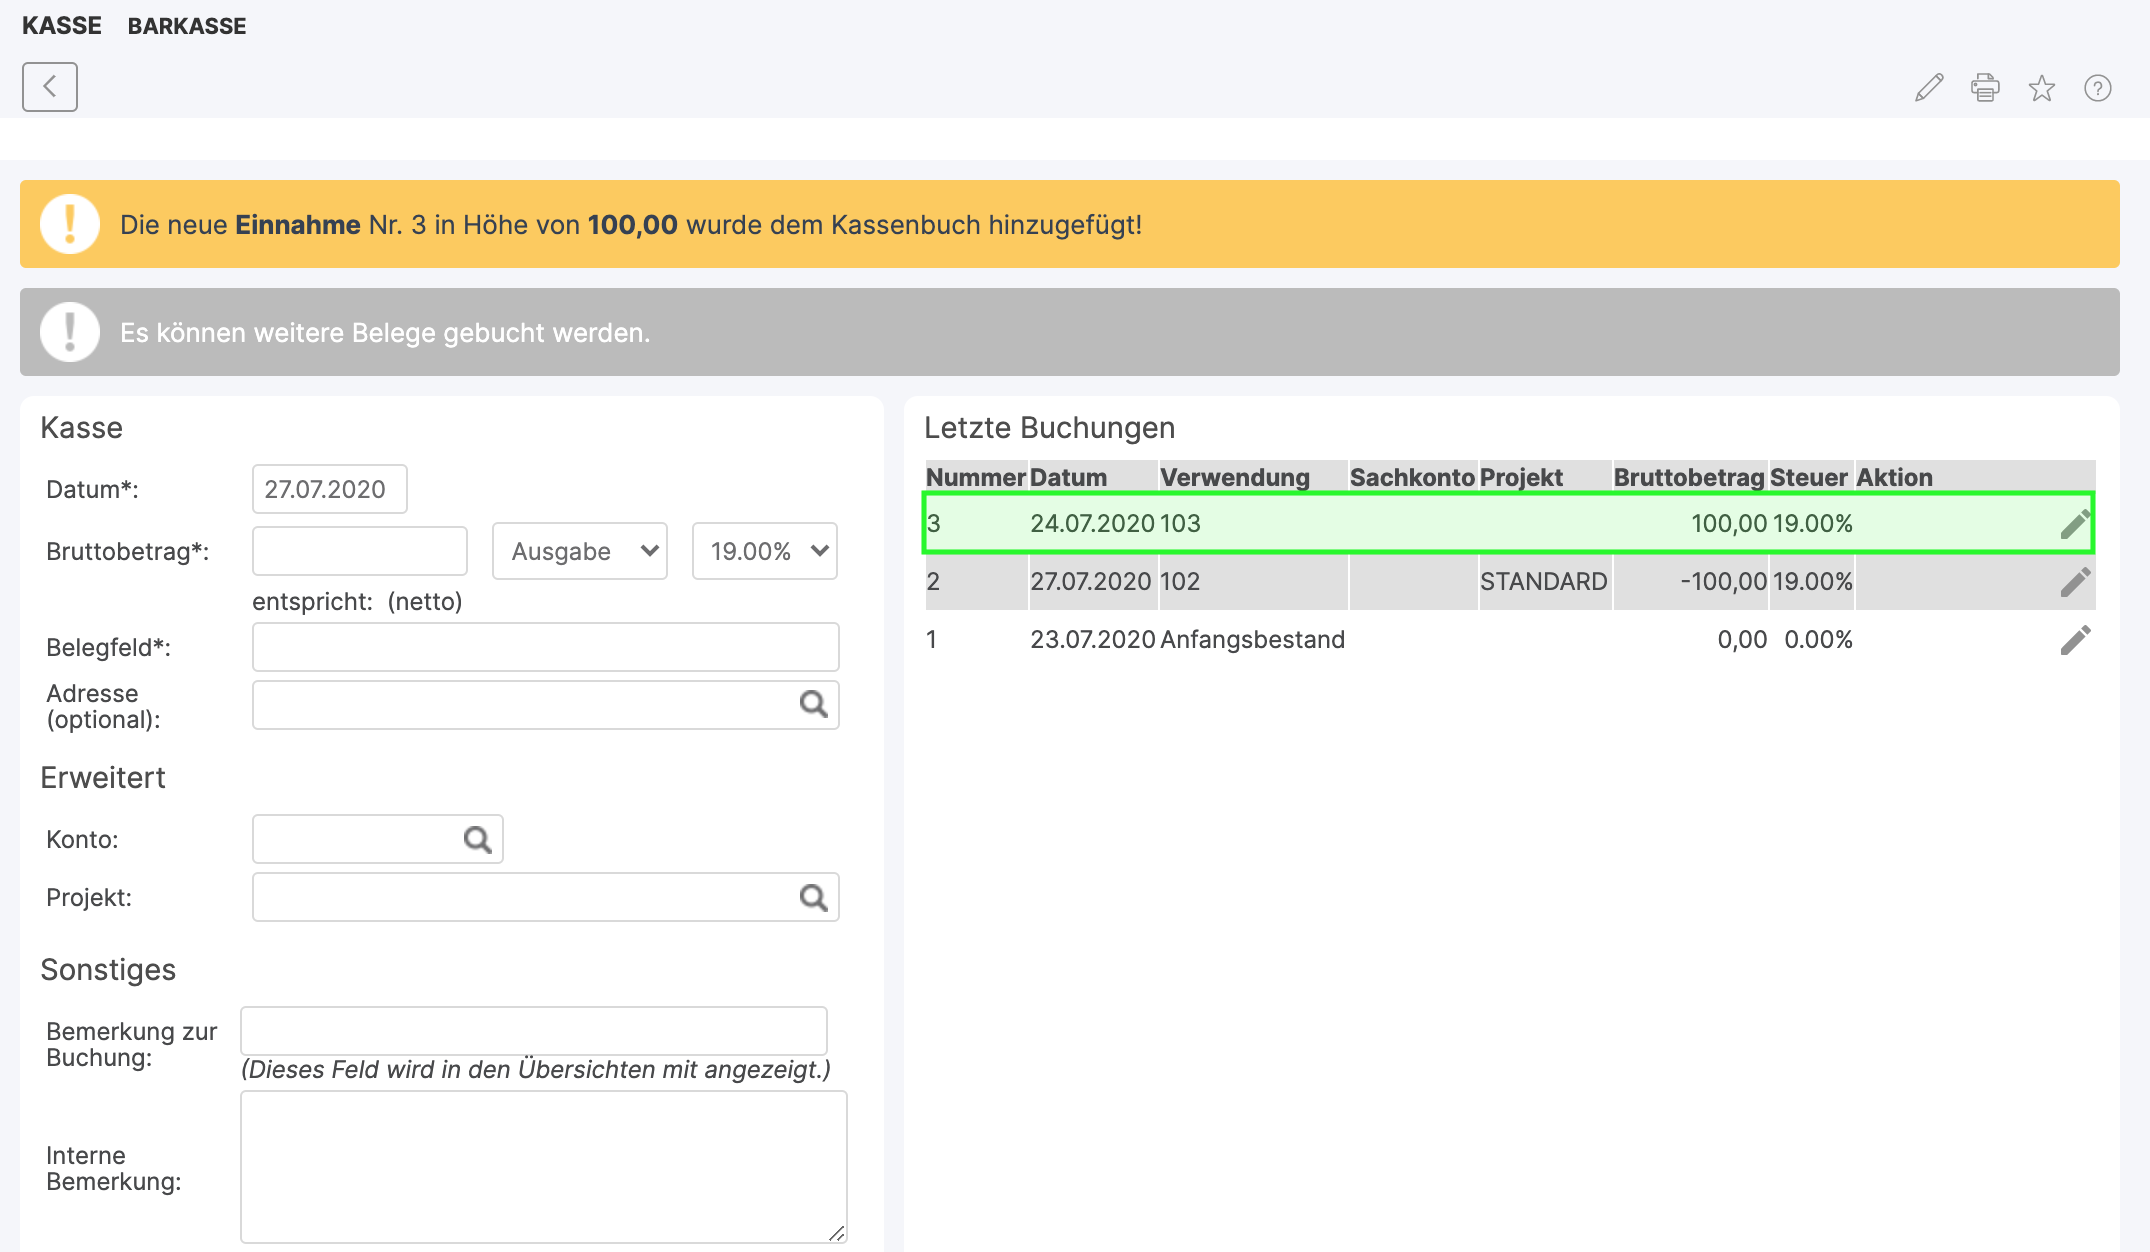Edit booking number 3 with pencil icon

click(x=2075, y=524)
